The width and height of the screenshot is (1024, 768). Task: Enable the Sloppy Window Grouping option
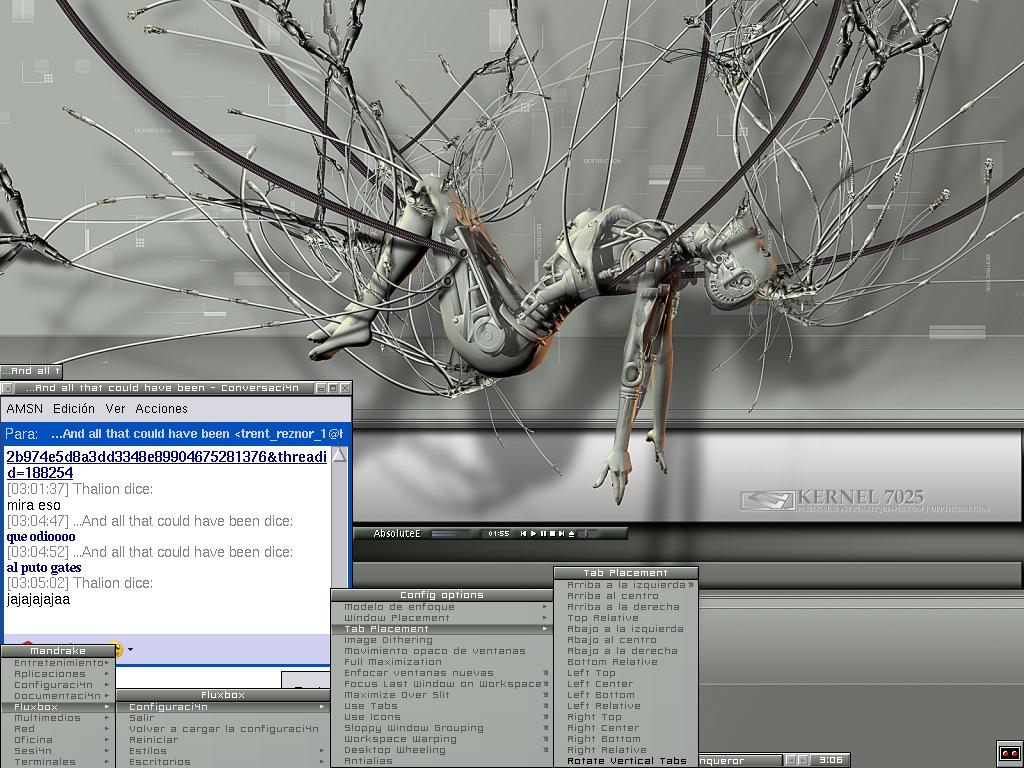coord(413,728)
